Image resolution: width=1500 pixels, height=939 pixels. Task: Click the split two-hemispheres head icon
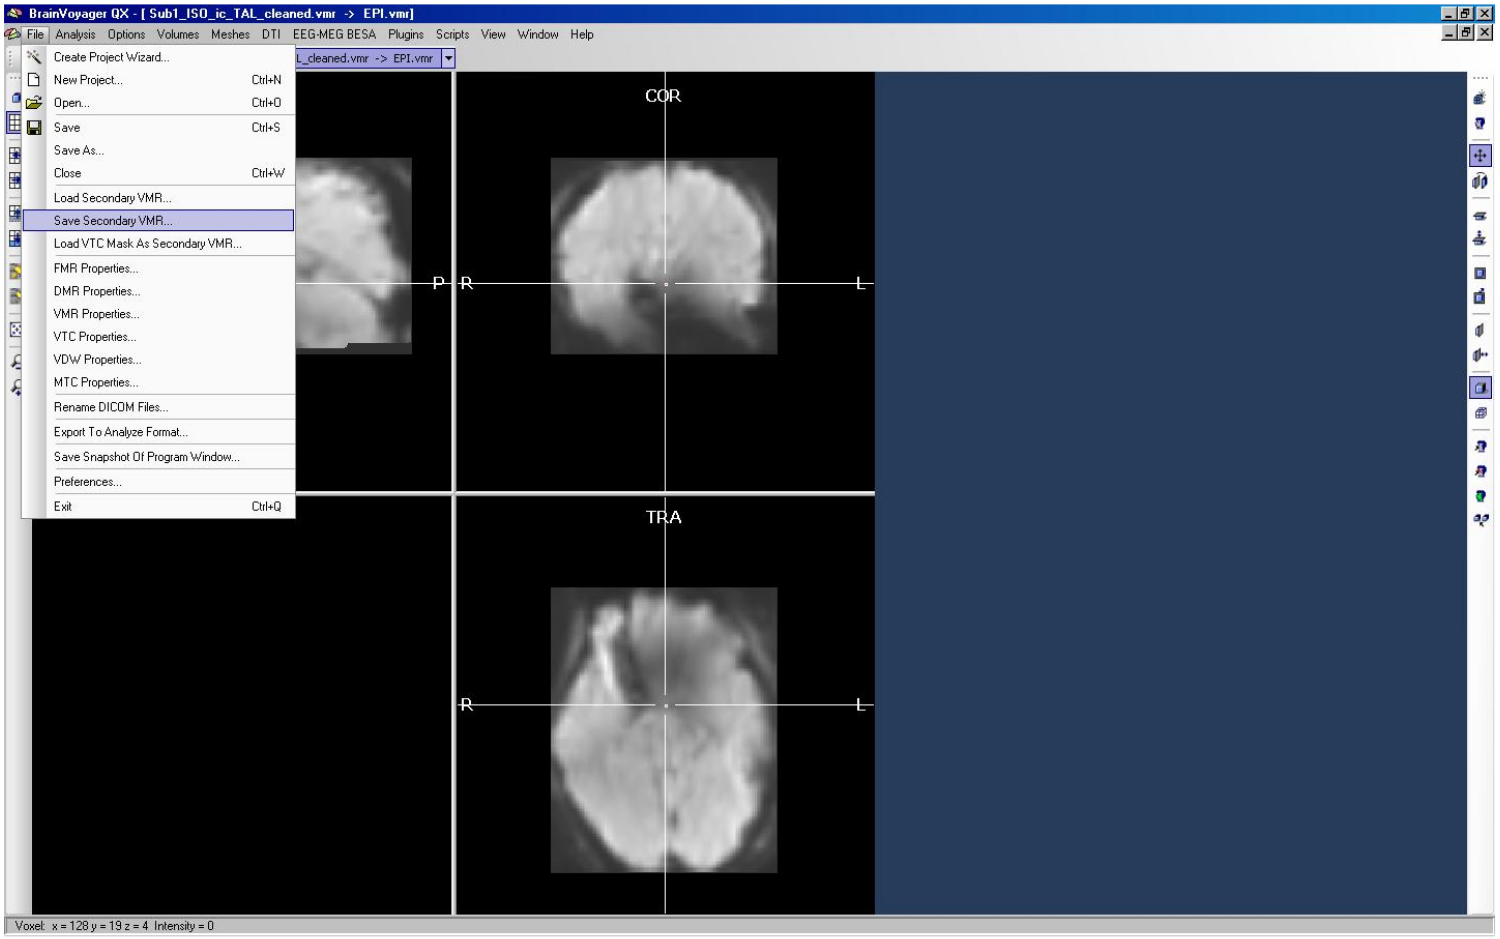click(1480, 181)
